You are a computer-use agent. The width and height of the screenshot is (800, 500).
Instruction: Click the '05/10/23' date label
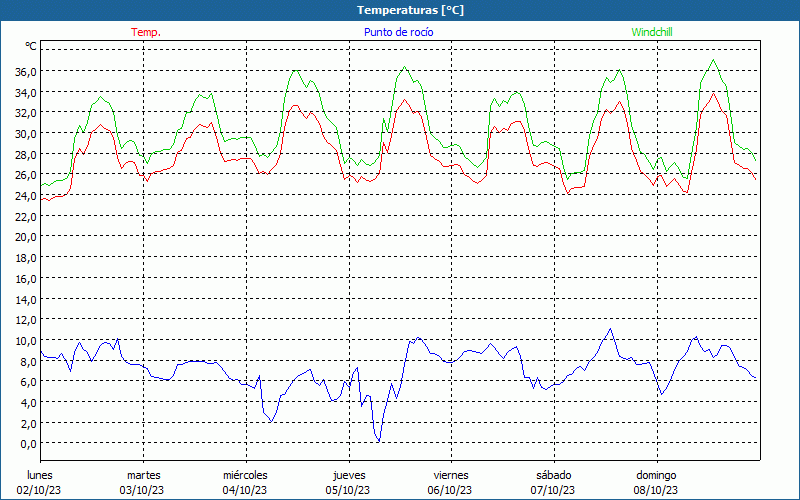tap(348, 490)
